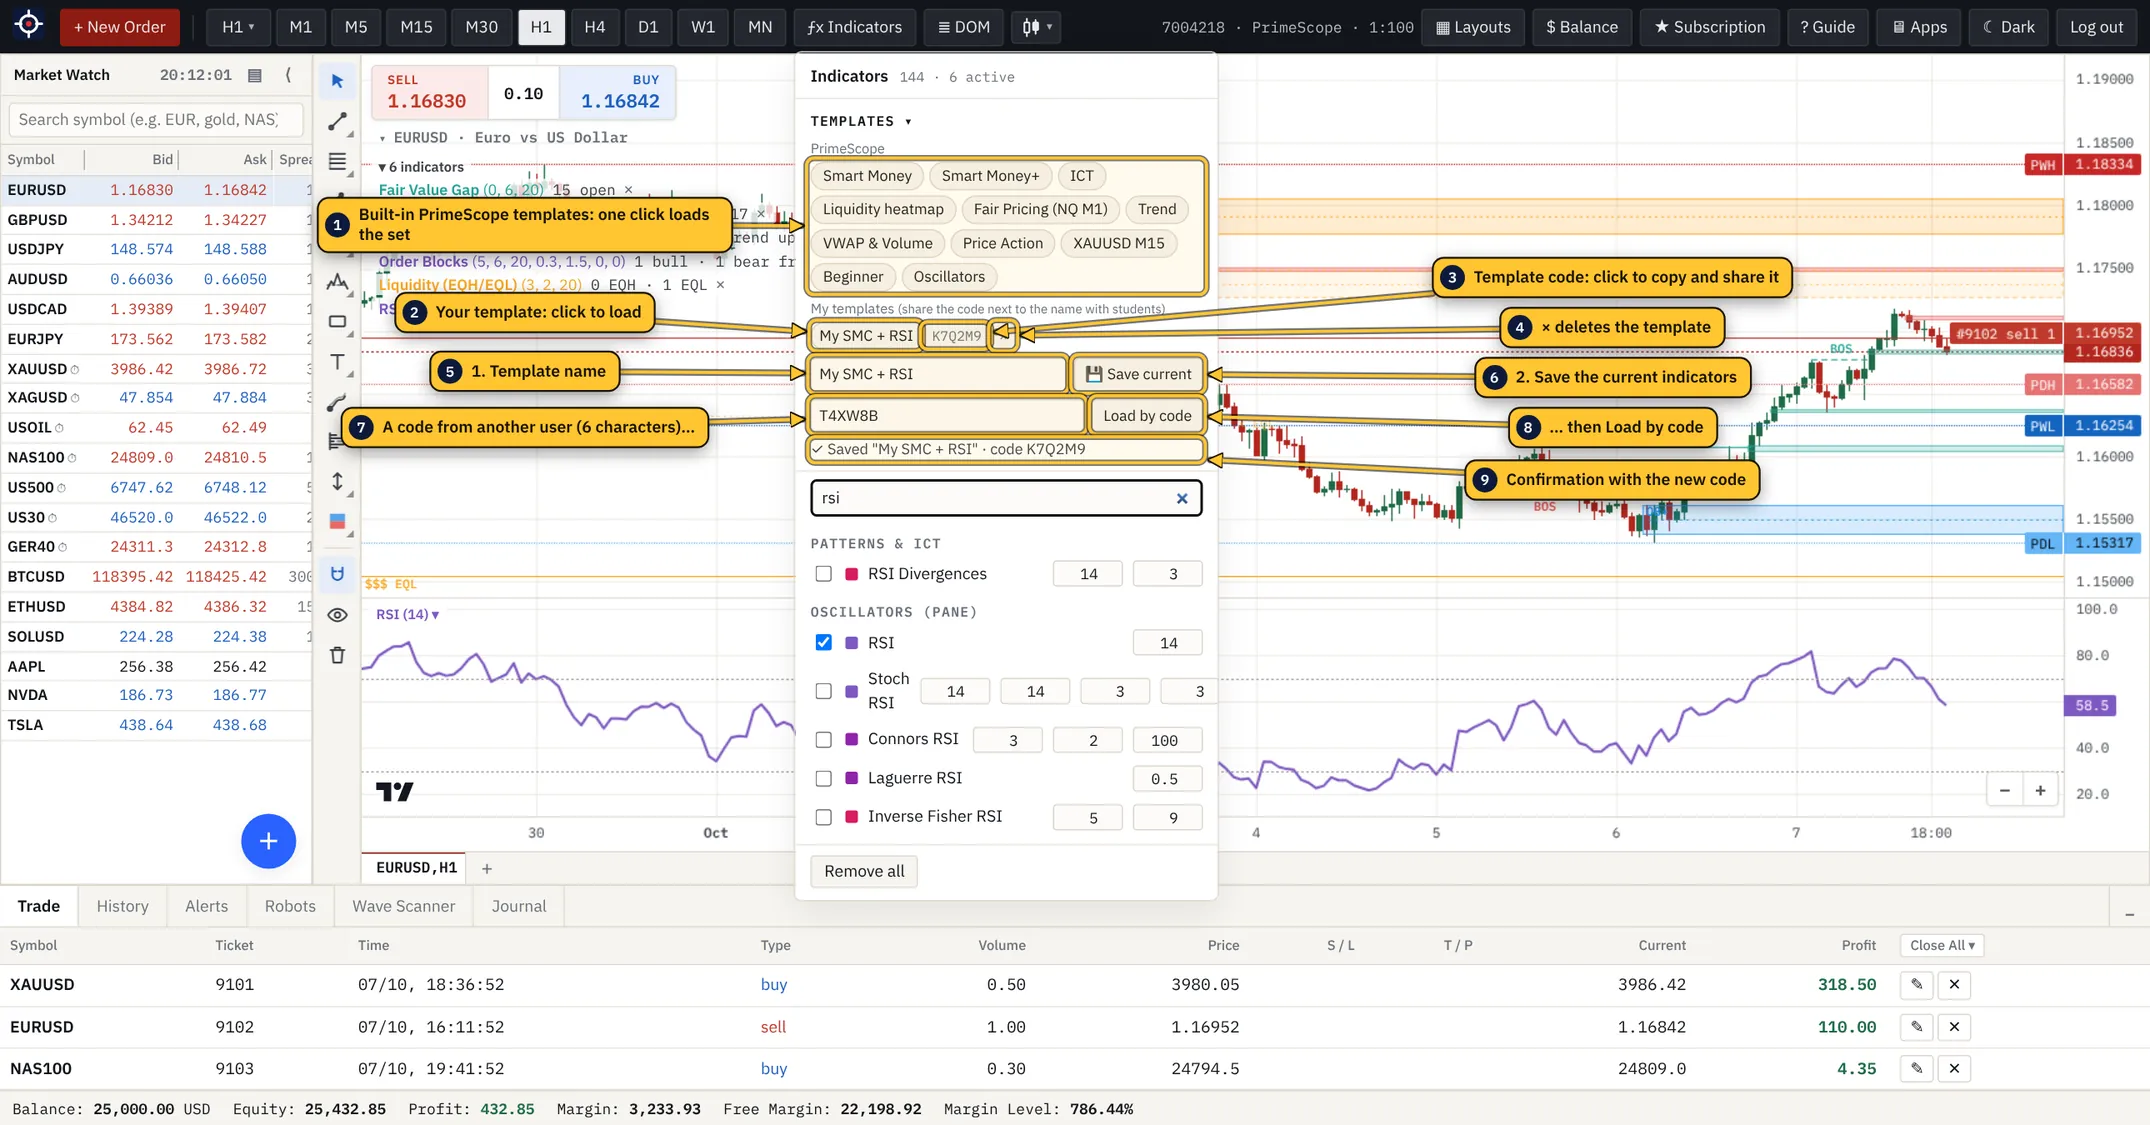Uncheck the RSI oscillator checkbox
This screenshot has height=1125, width=2150.
pos(823,643)
